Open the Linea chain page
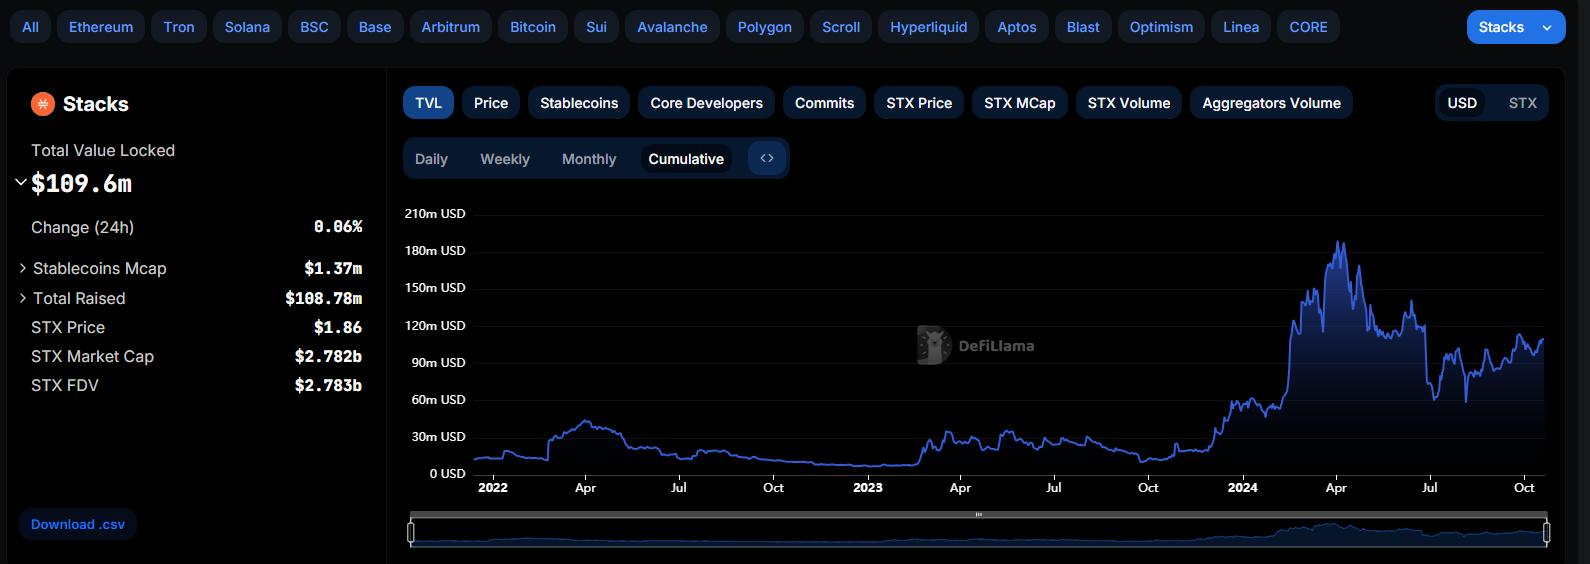The width and height of the screenshot is (1590, 564). 1241,27
